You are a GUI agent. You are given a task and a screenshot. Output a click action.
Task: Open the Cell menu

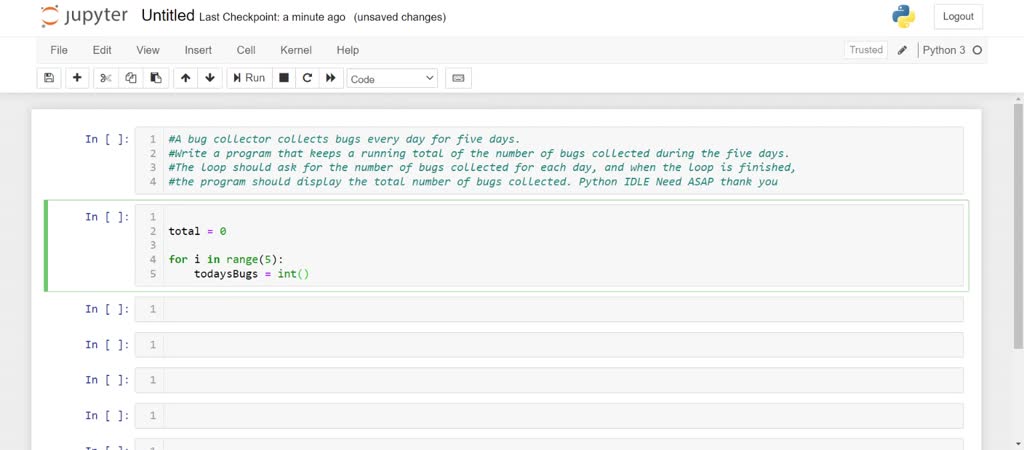click(x=246, y=50)
